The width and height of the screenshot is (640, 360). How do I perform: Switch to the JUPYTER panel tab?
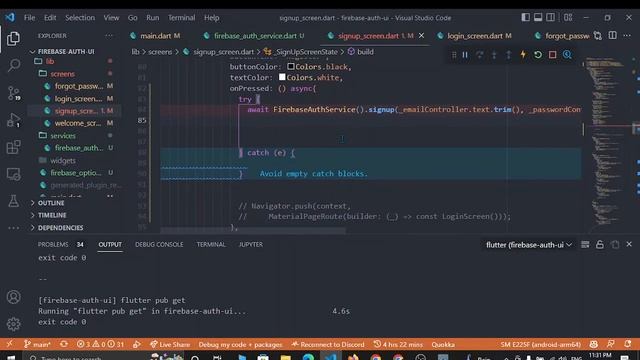[x=251, y=244]
